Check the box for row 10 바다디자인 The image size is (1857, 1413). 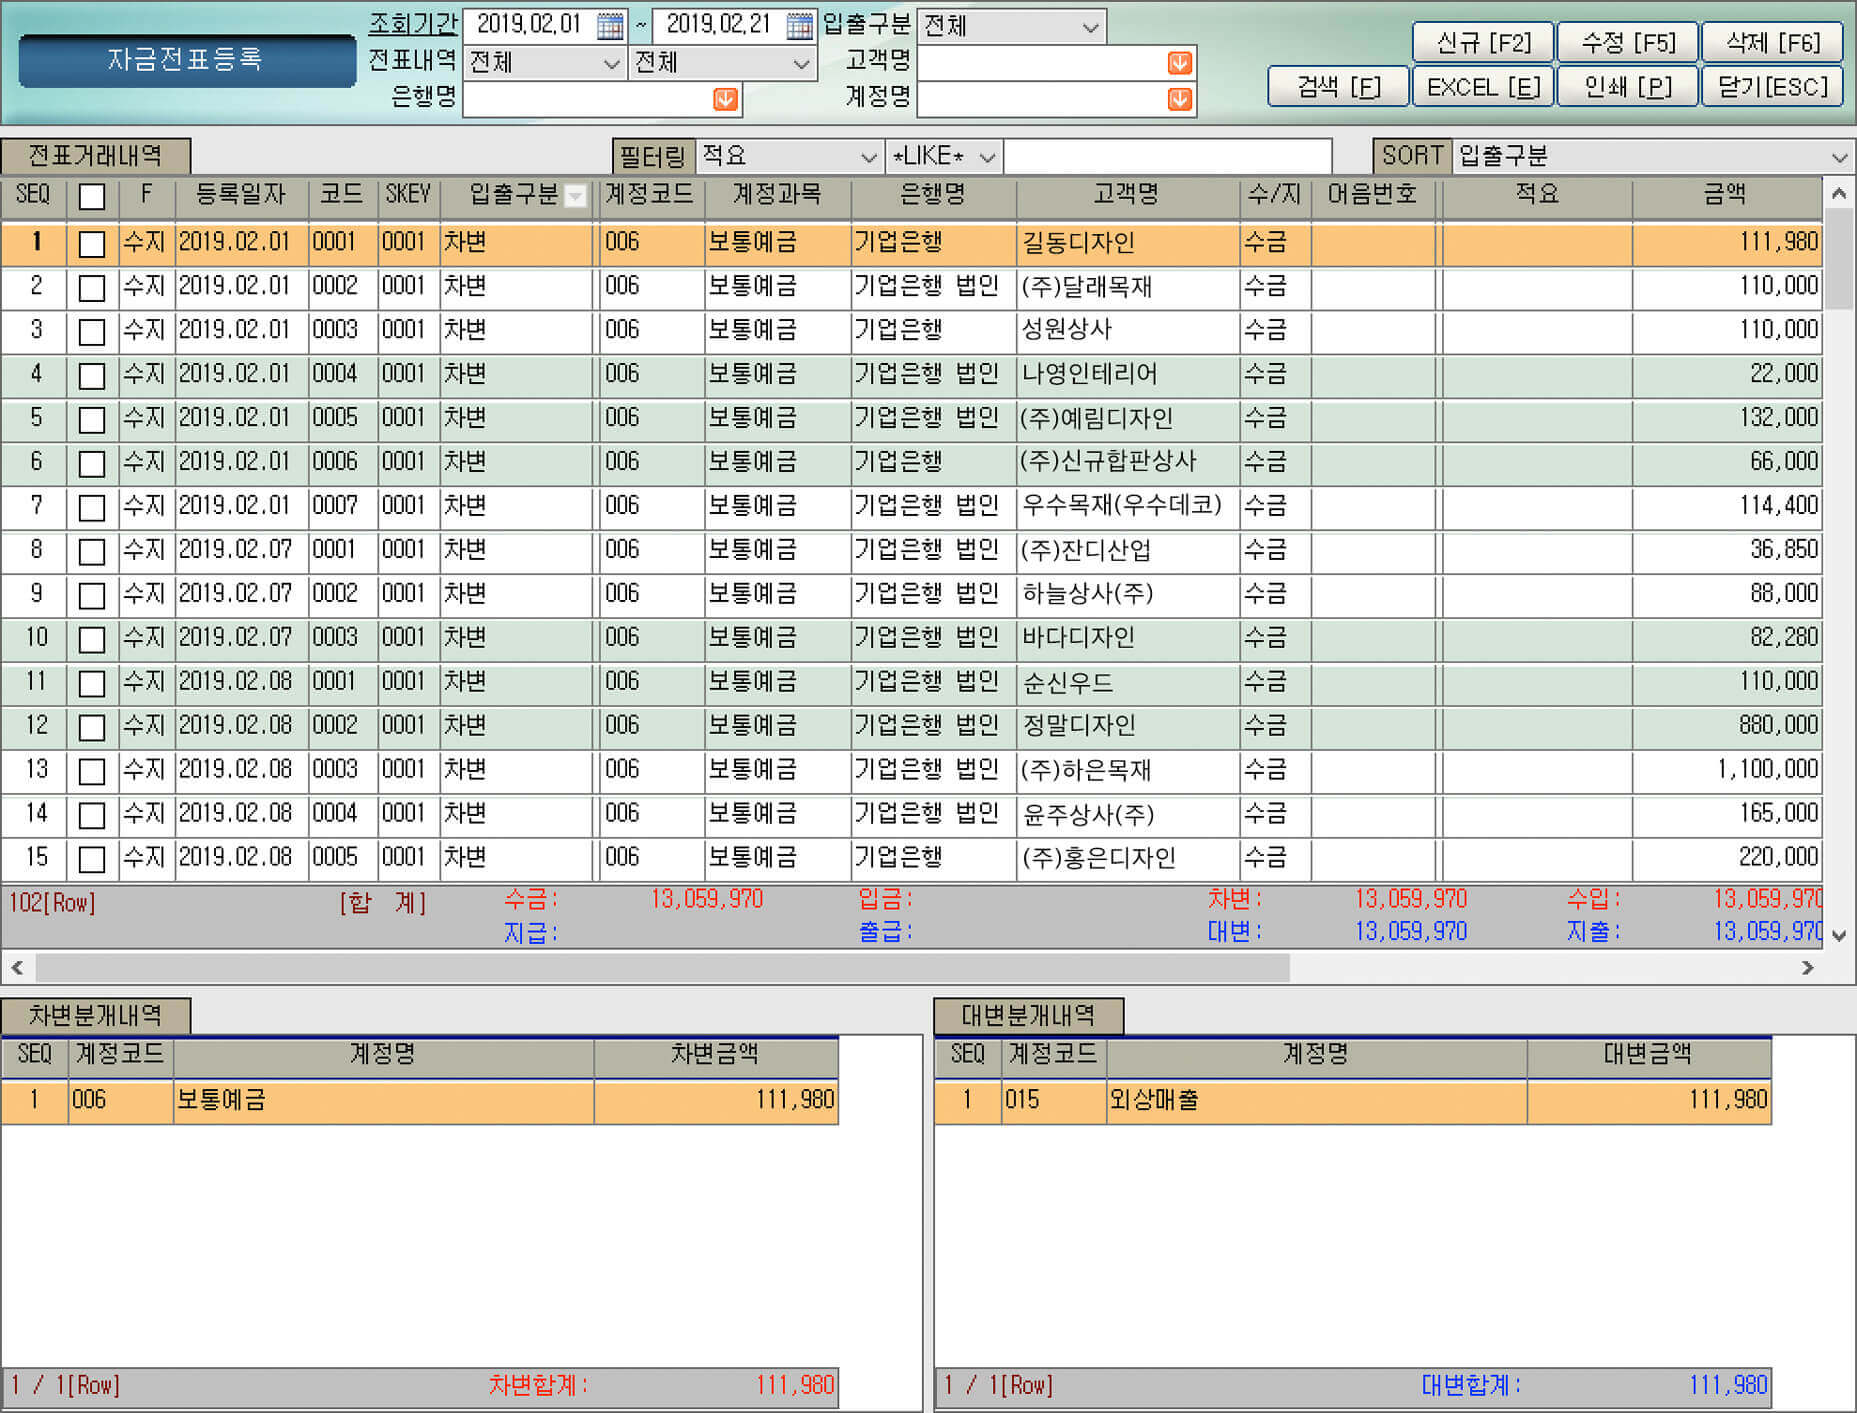click(x=92, y=640)
